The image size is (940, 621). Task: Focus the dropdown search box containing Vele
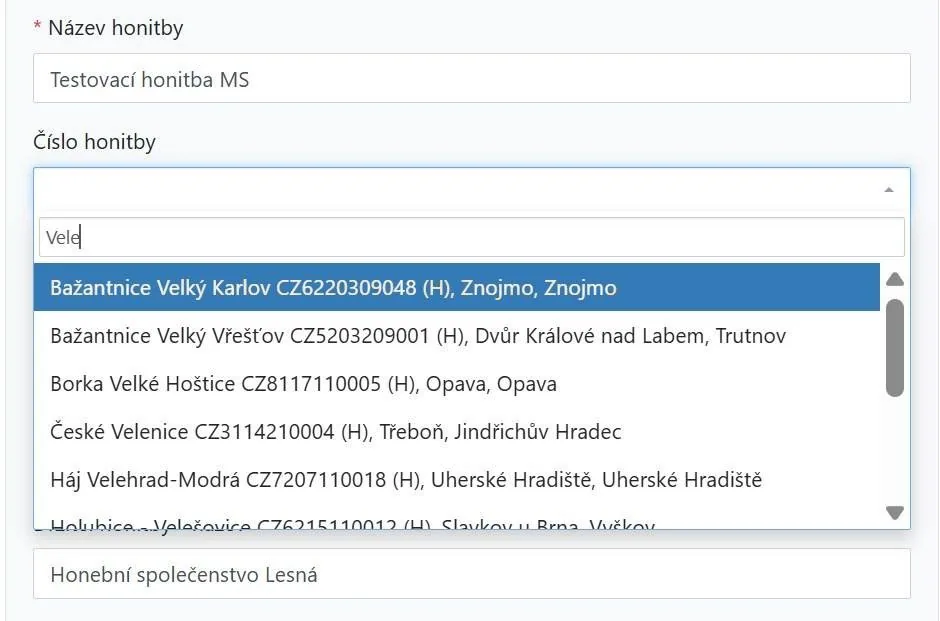pos(472,237)
